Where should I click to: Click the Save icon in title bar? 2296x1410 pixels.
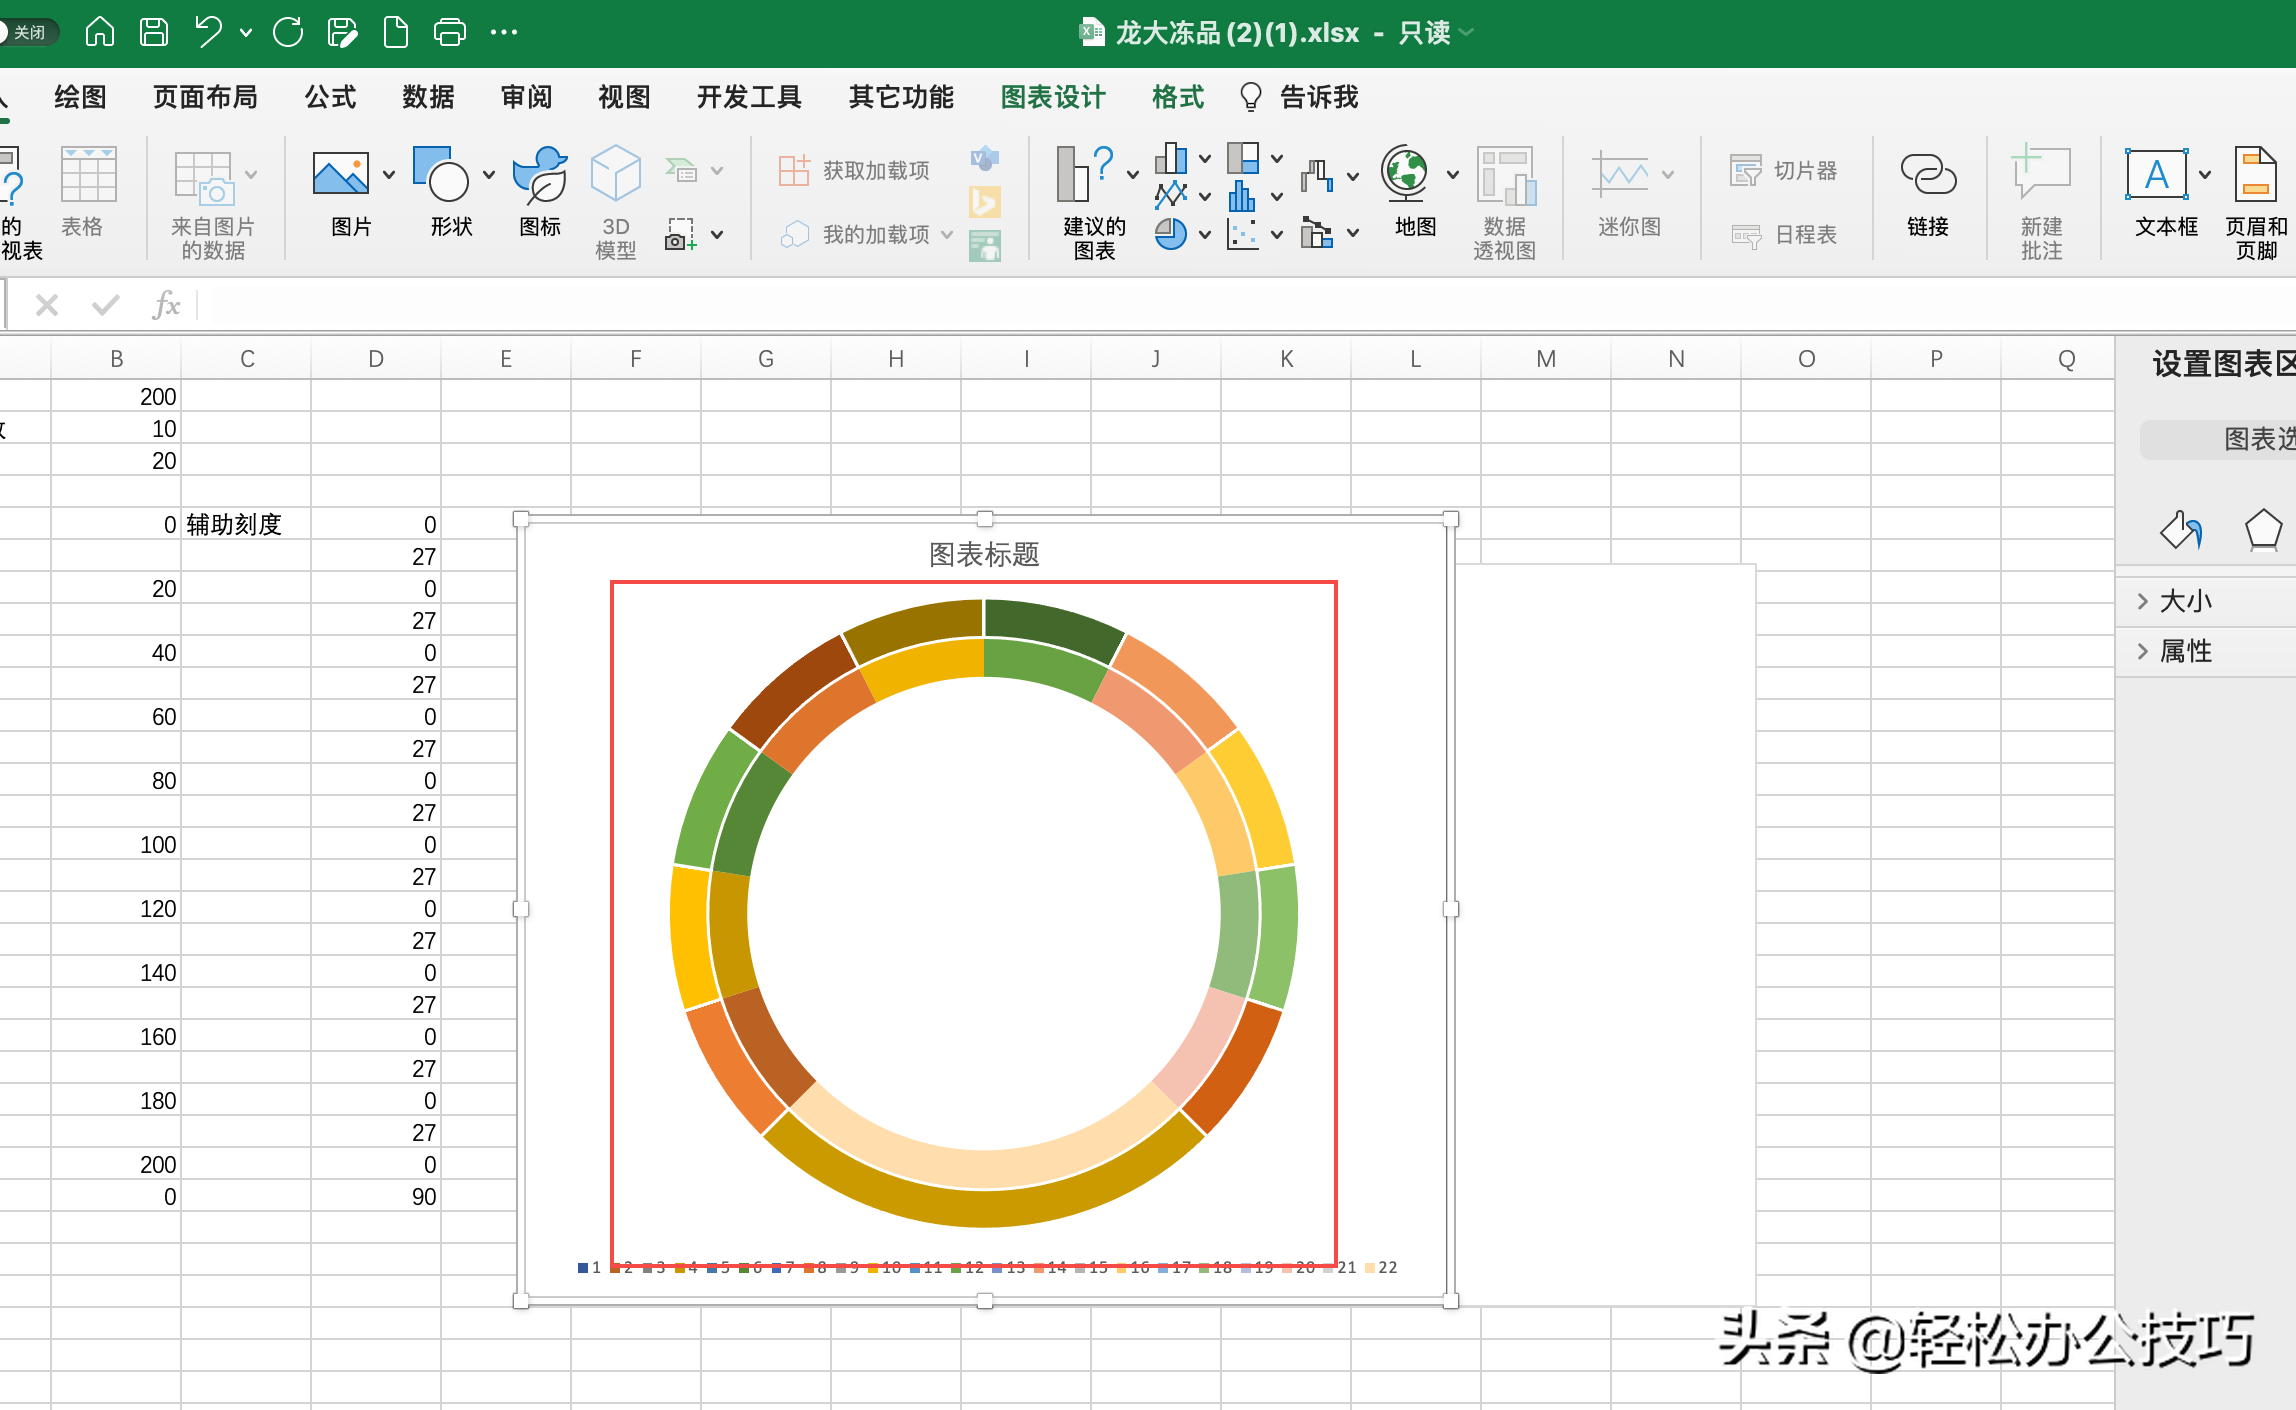pyautogui.click(x=154, y=32)
